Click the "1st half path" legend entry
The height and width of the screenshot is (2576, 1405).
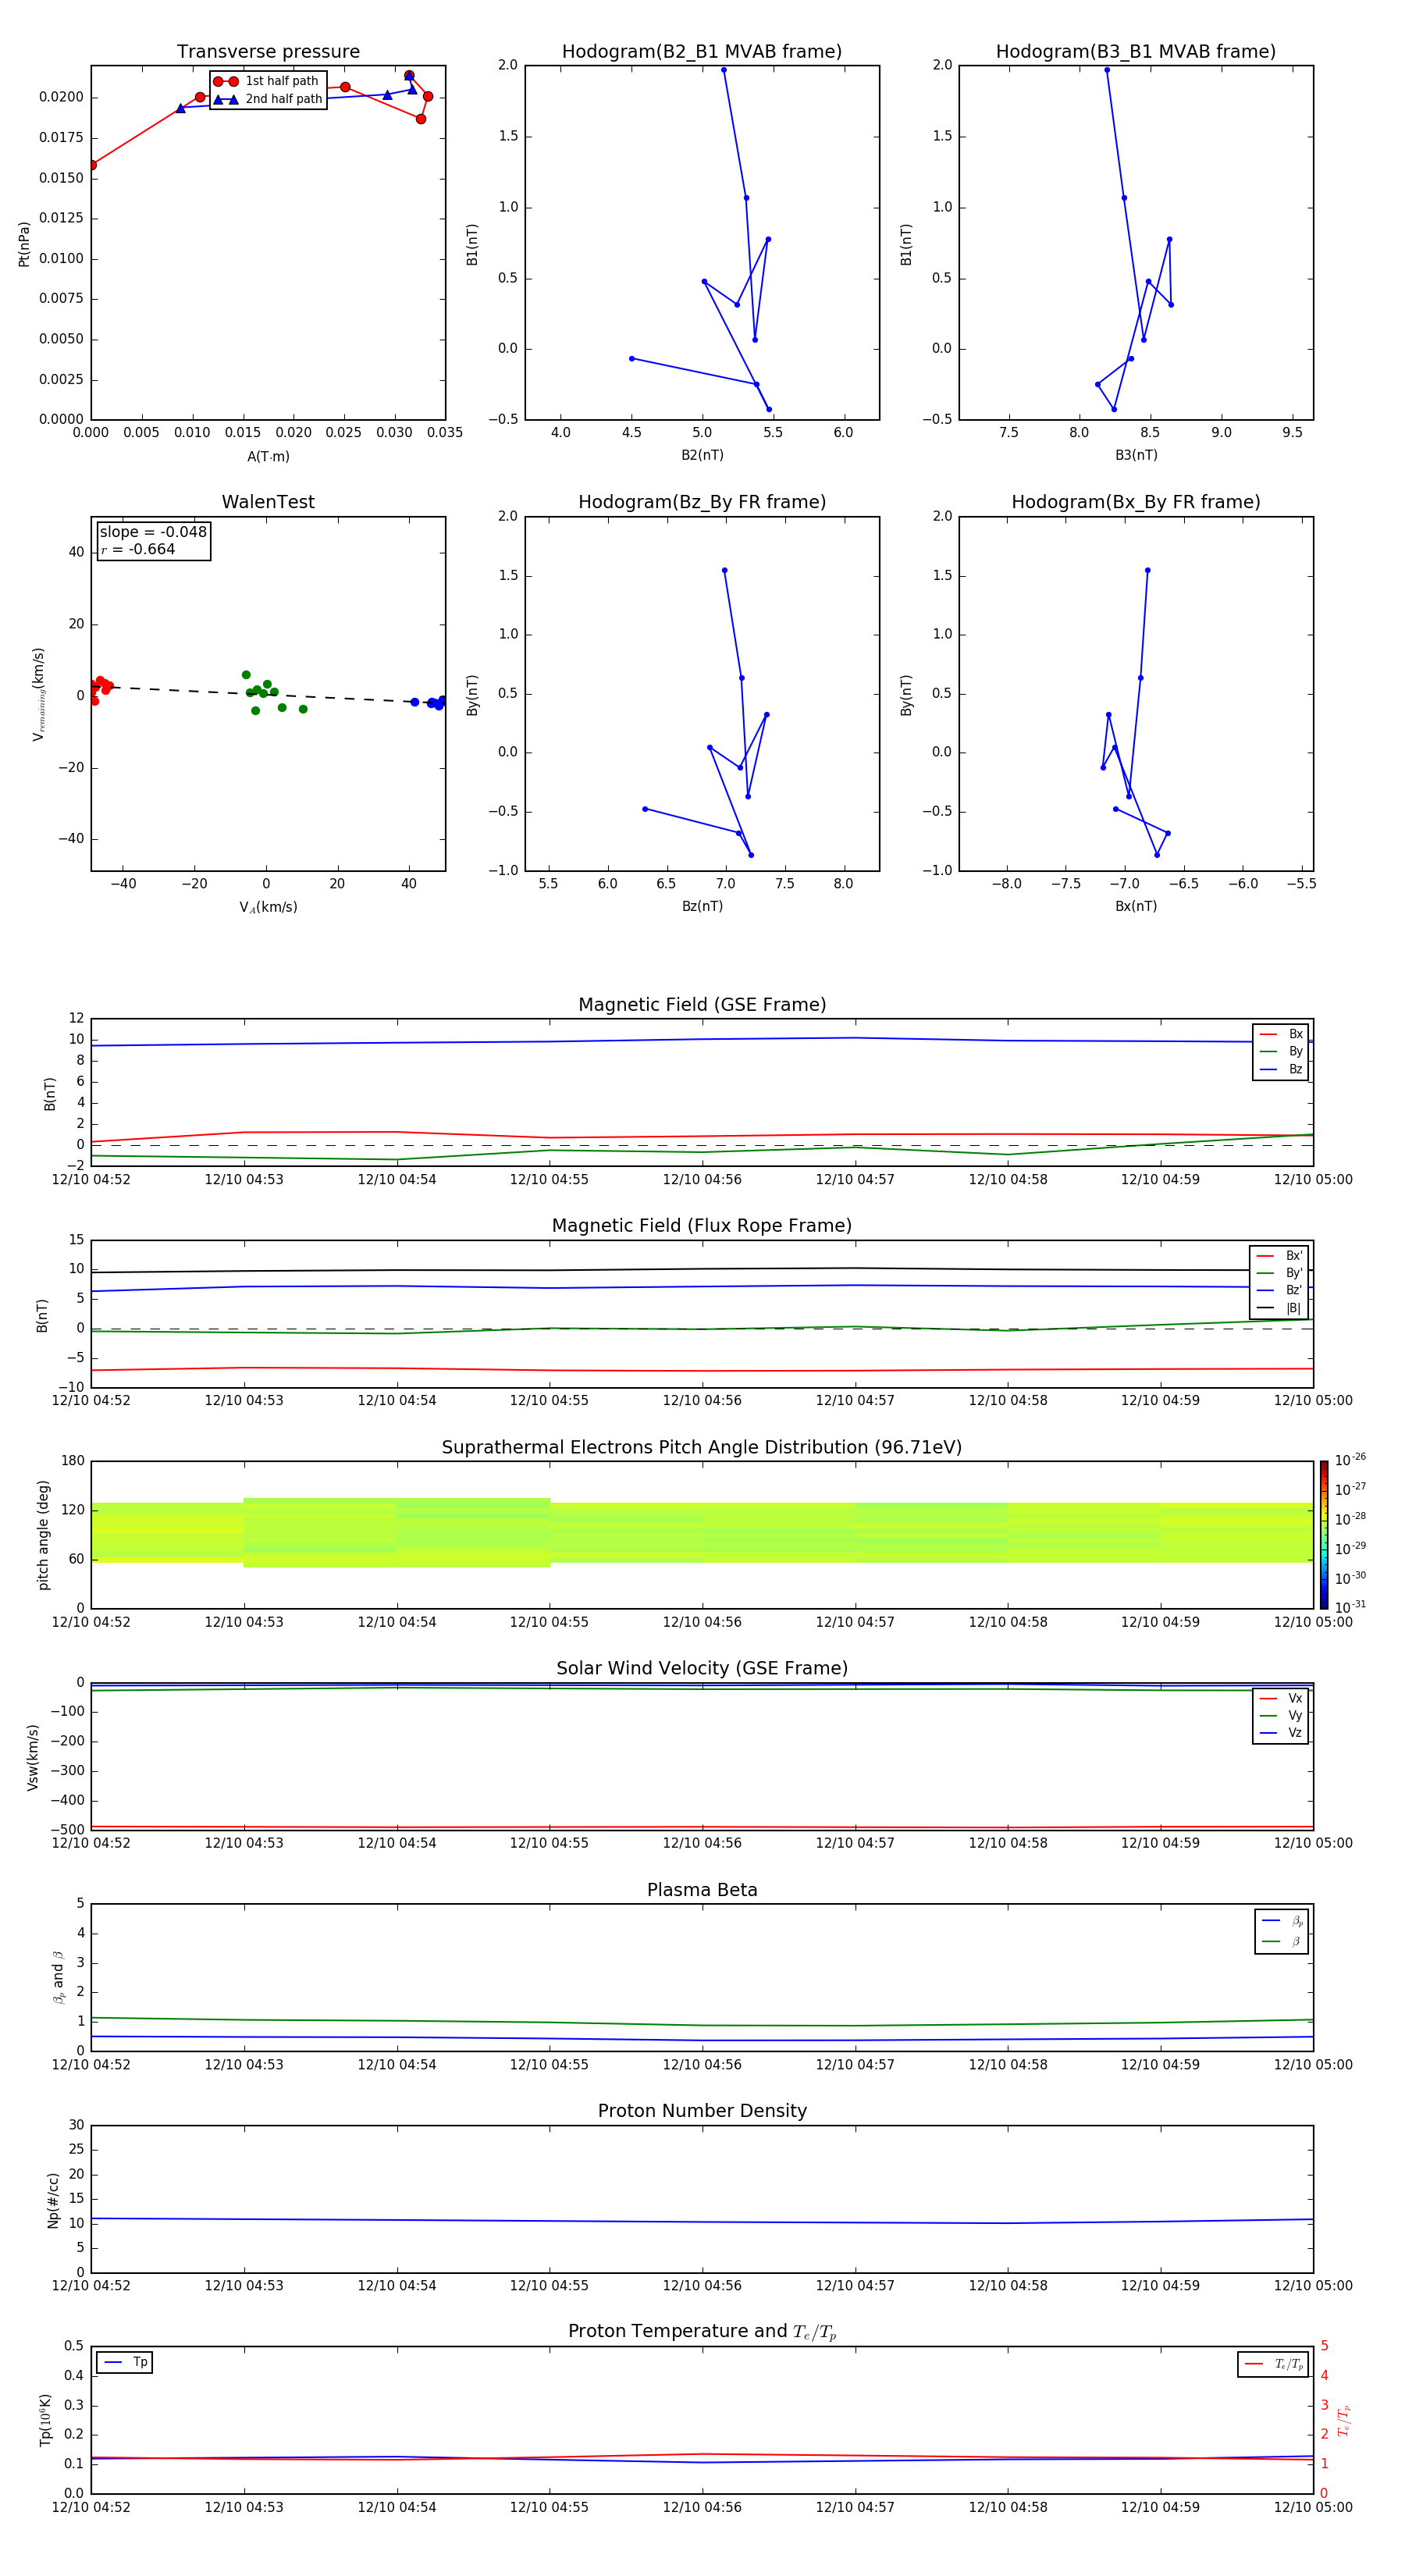click(267, 81)
